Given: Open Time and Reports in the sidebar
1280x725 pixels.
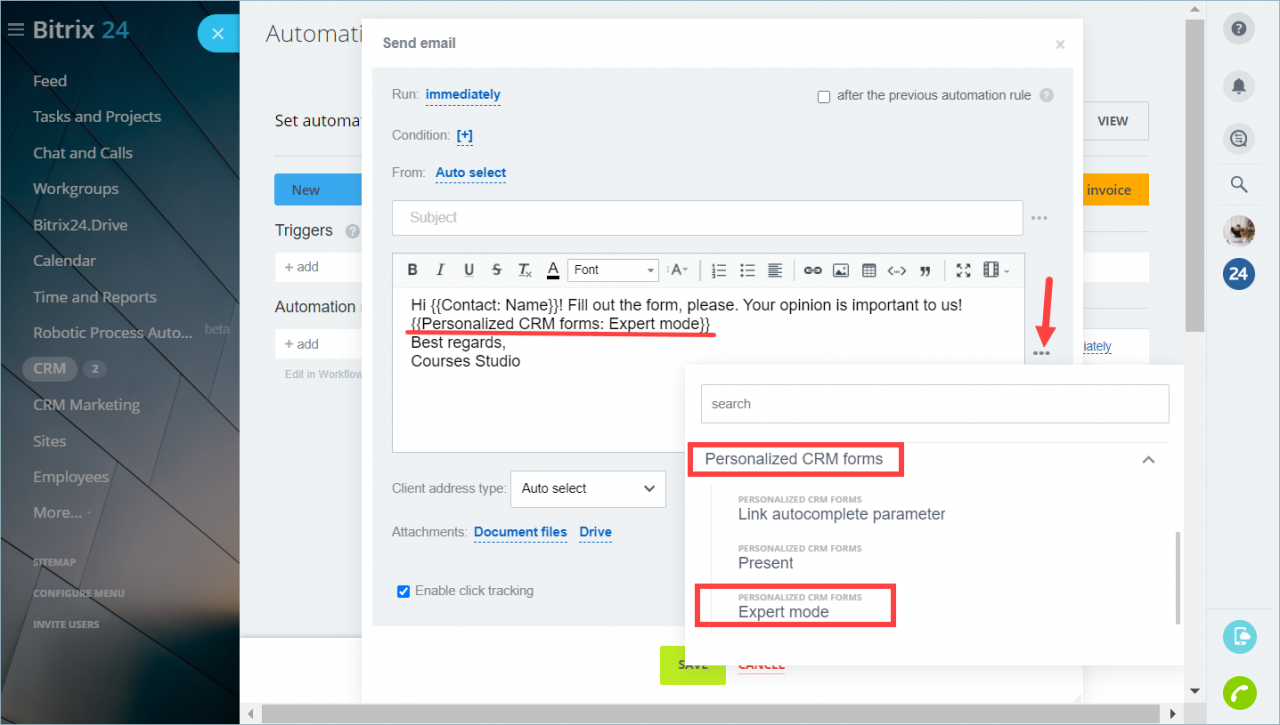Looking at the screenshot, I should click(x=95, y=297).
